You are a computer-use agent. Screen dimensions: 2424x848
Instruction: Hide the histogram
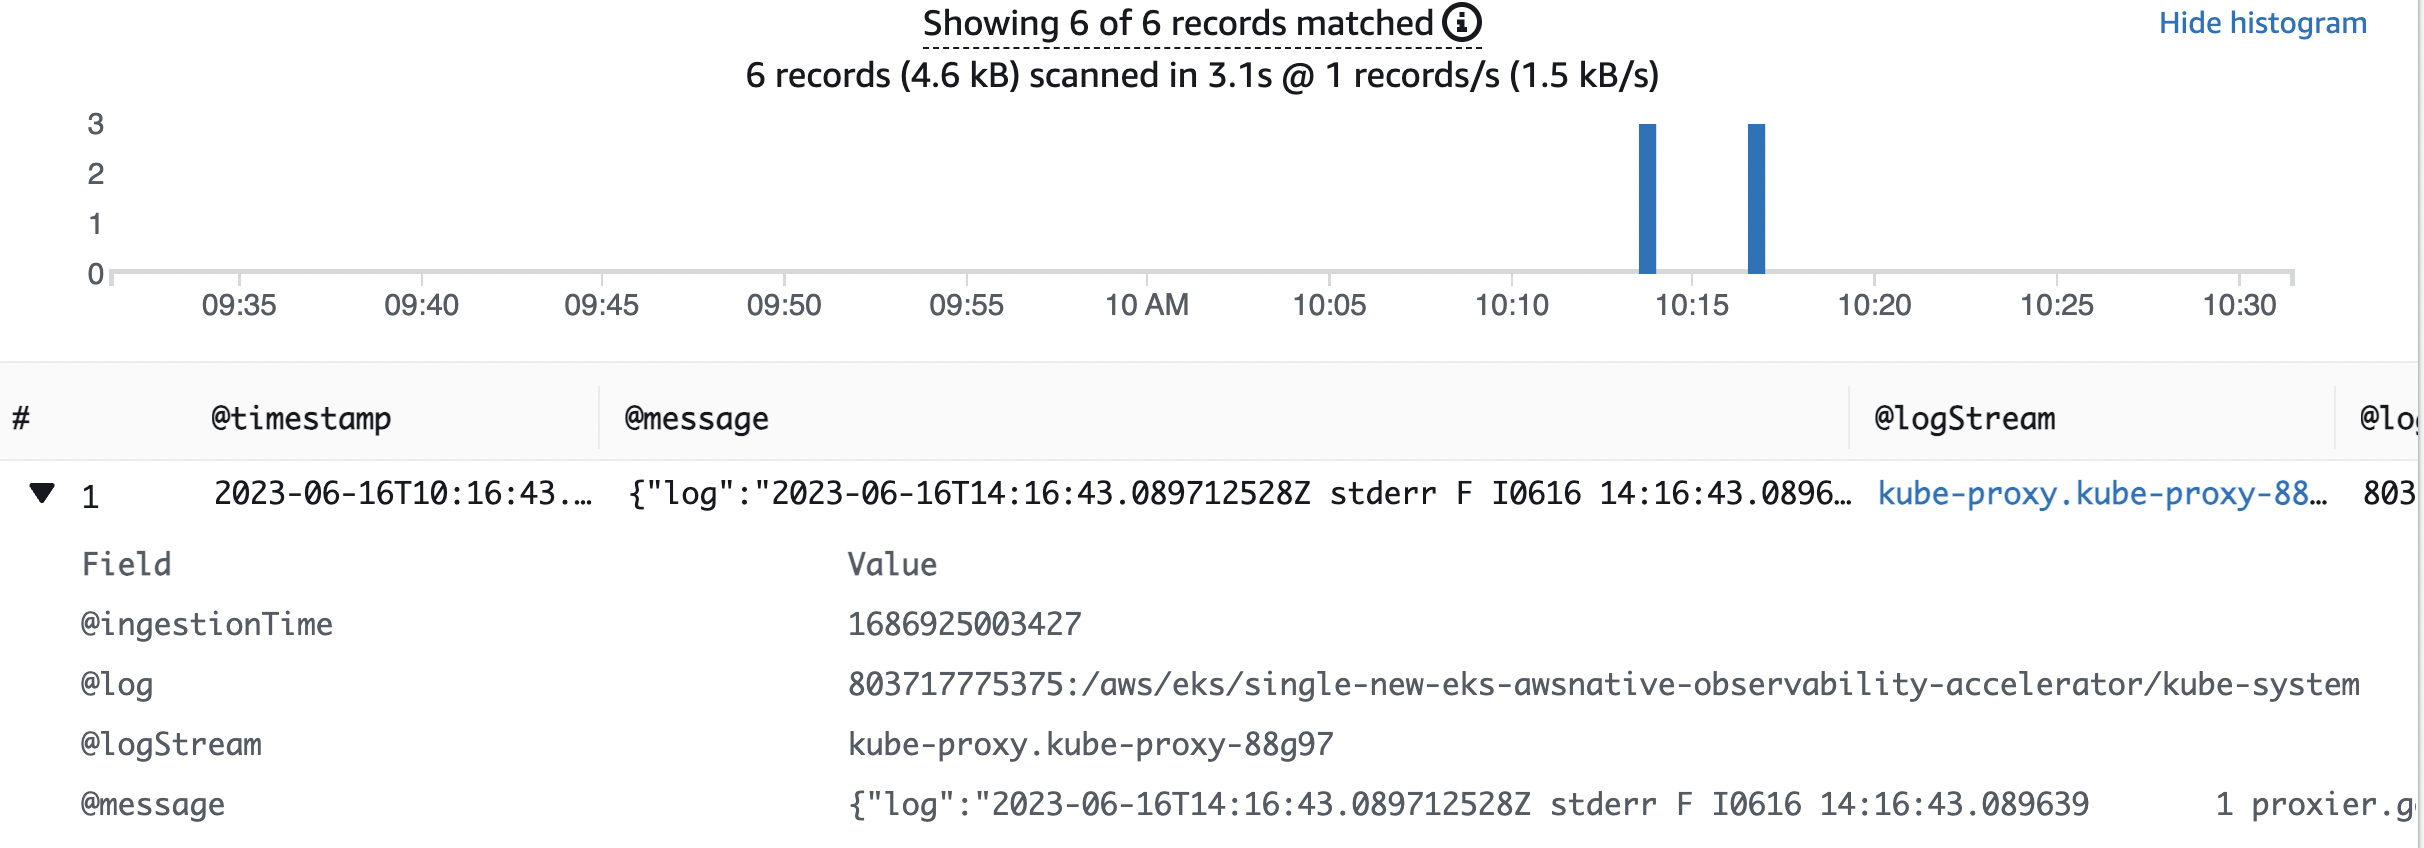point(2262,23)
